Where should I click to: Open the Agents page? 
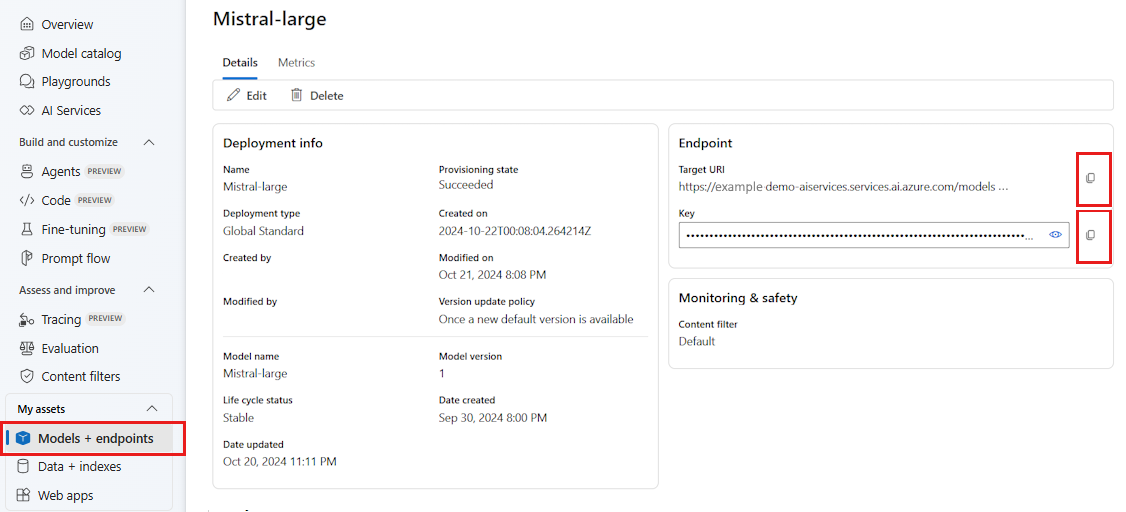click(x=61, y=172)
